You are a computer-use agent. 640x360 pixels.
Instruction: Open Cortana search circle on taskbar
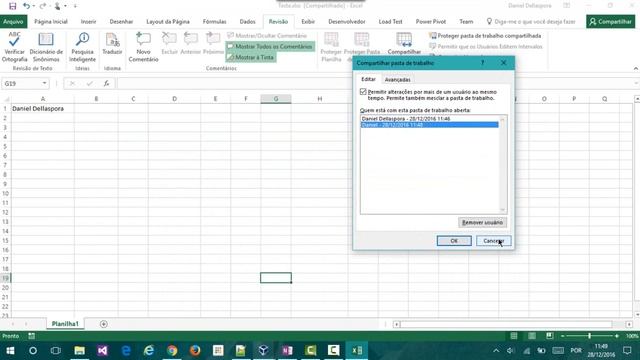point(33,351)
